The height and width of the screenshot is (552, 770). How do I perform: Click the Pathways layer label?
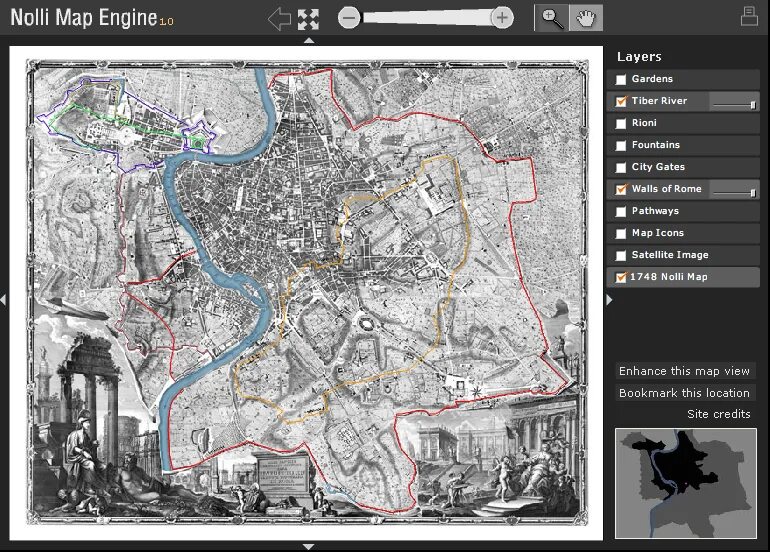point(655,211)
